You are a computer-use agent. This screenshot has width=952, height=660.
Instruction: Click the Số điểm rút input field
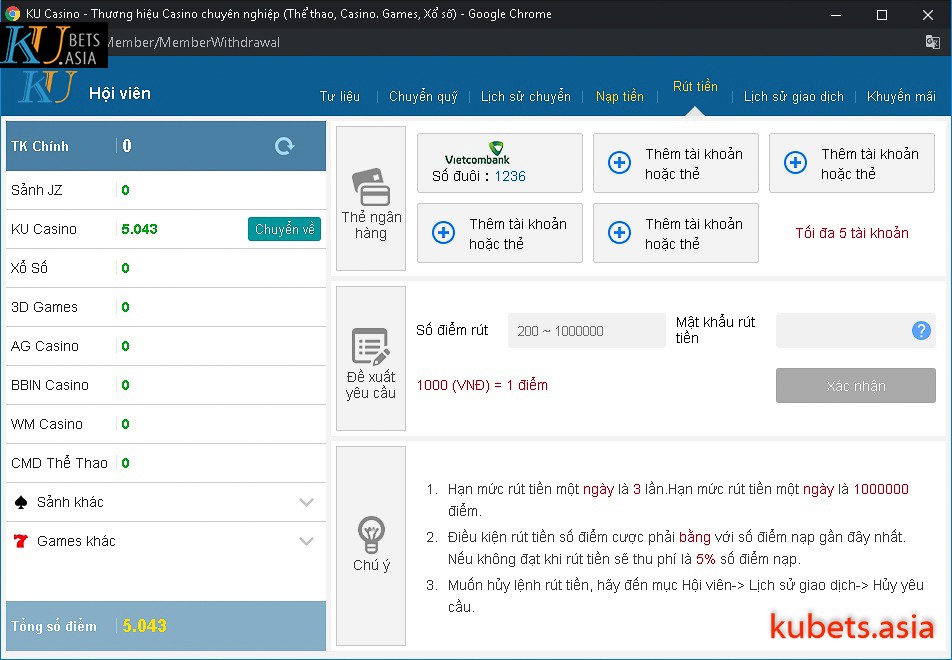coord(586,330)
